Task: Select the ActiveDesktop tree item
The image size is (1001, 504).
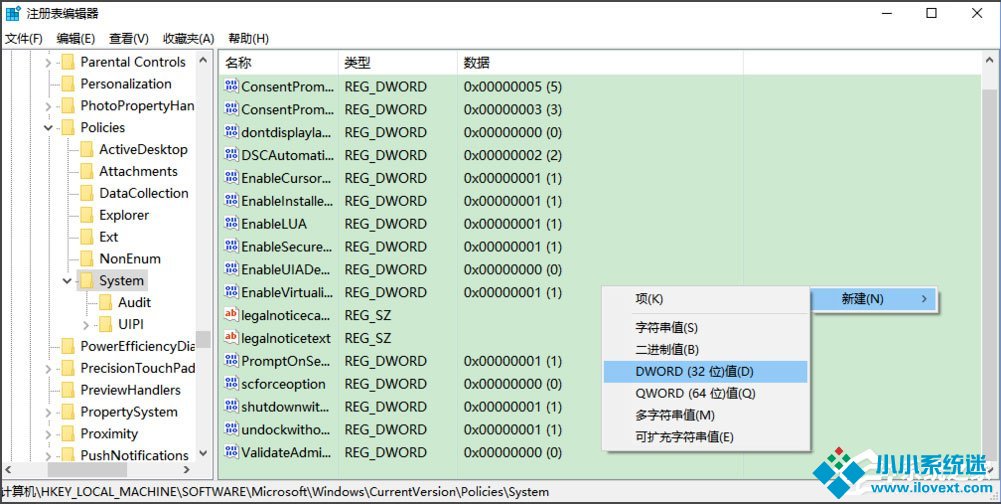Action: pyautogui.click(x=143, y=149)
